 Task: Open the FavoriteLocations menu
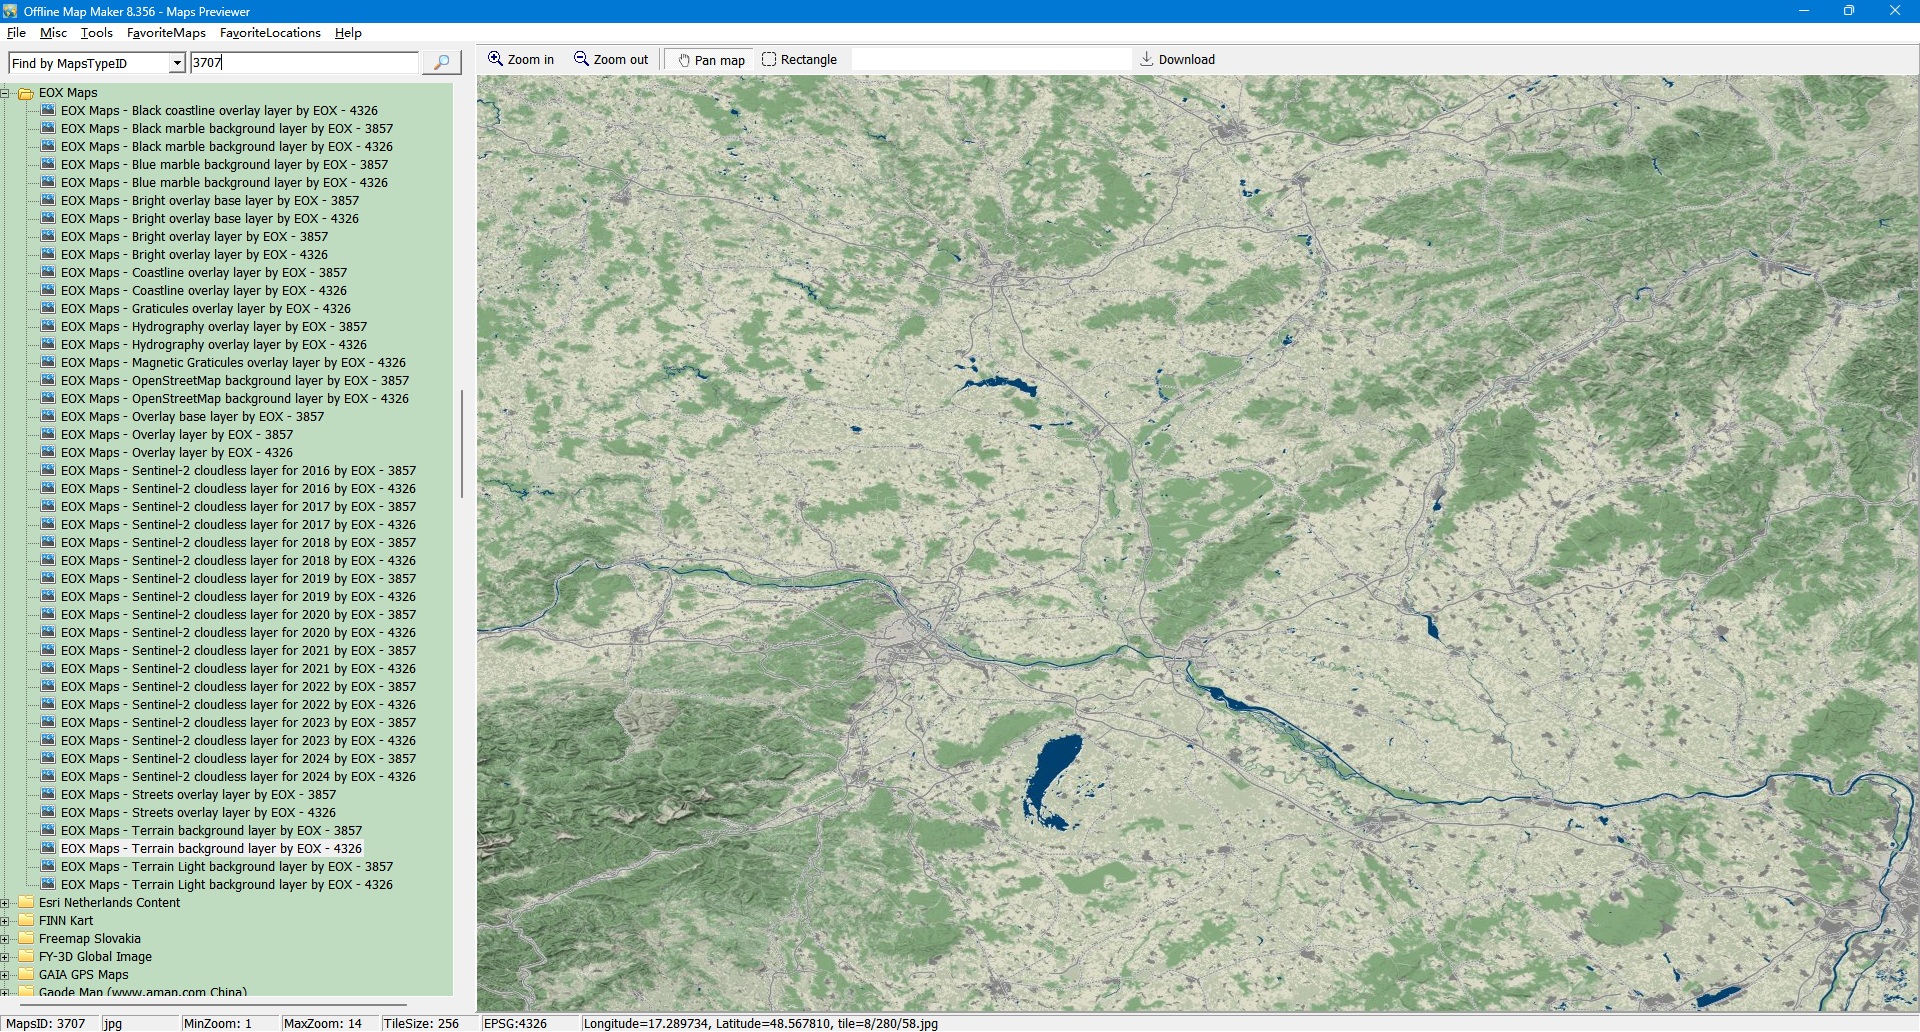(x=270, y=33)
